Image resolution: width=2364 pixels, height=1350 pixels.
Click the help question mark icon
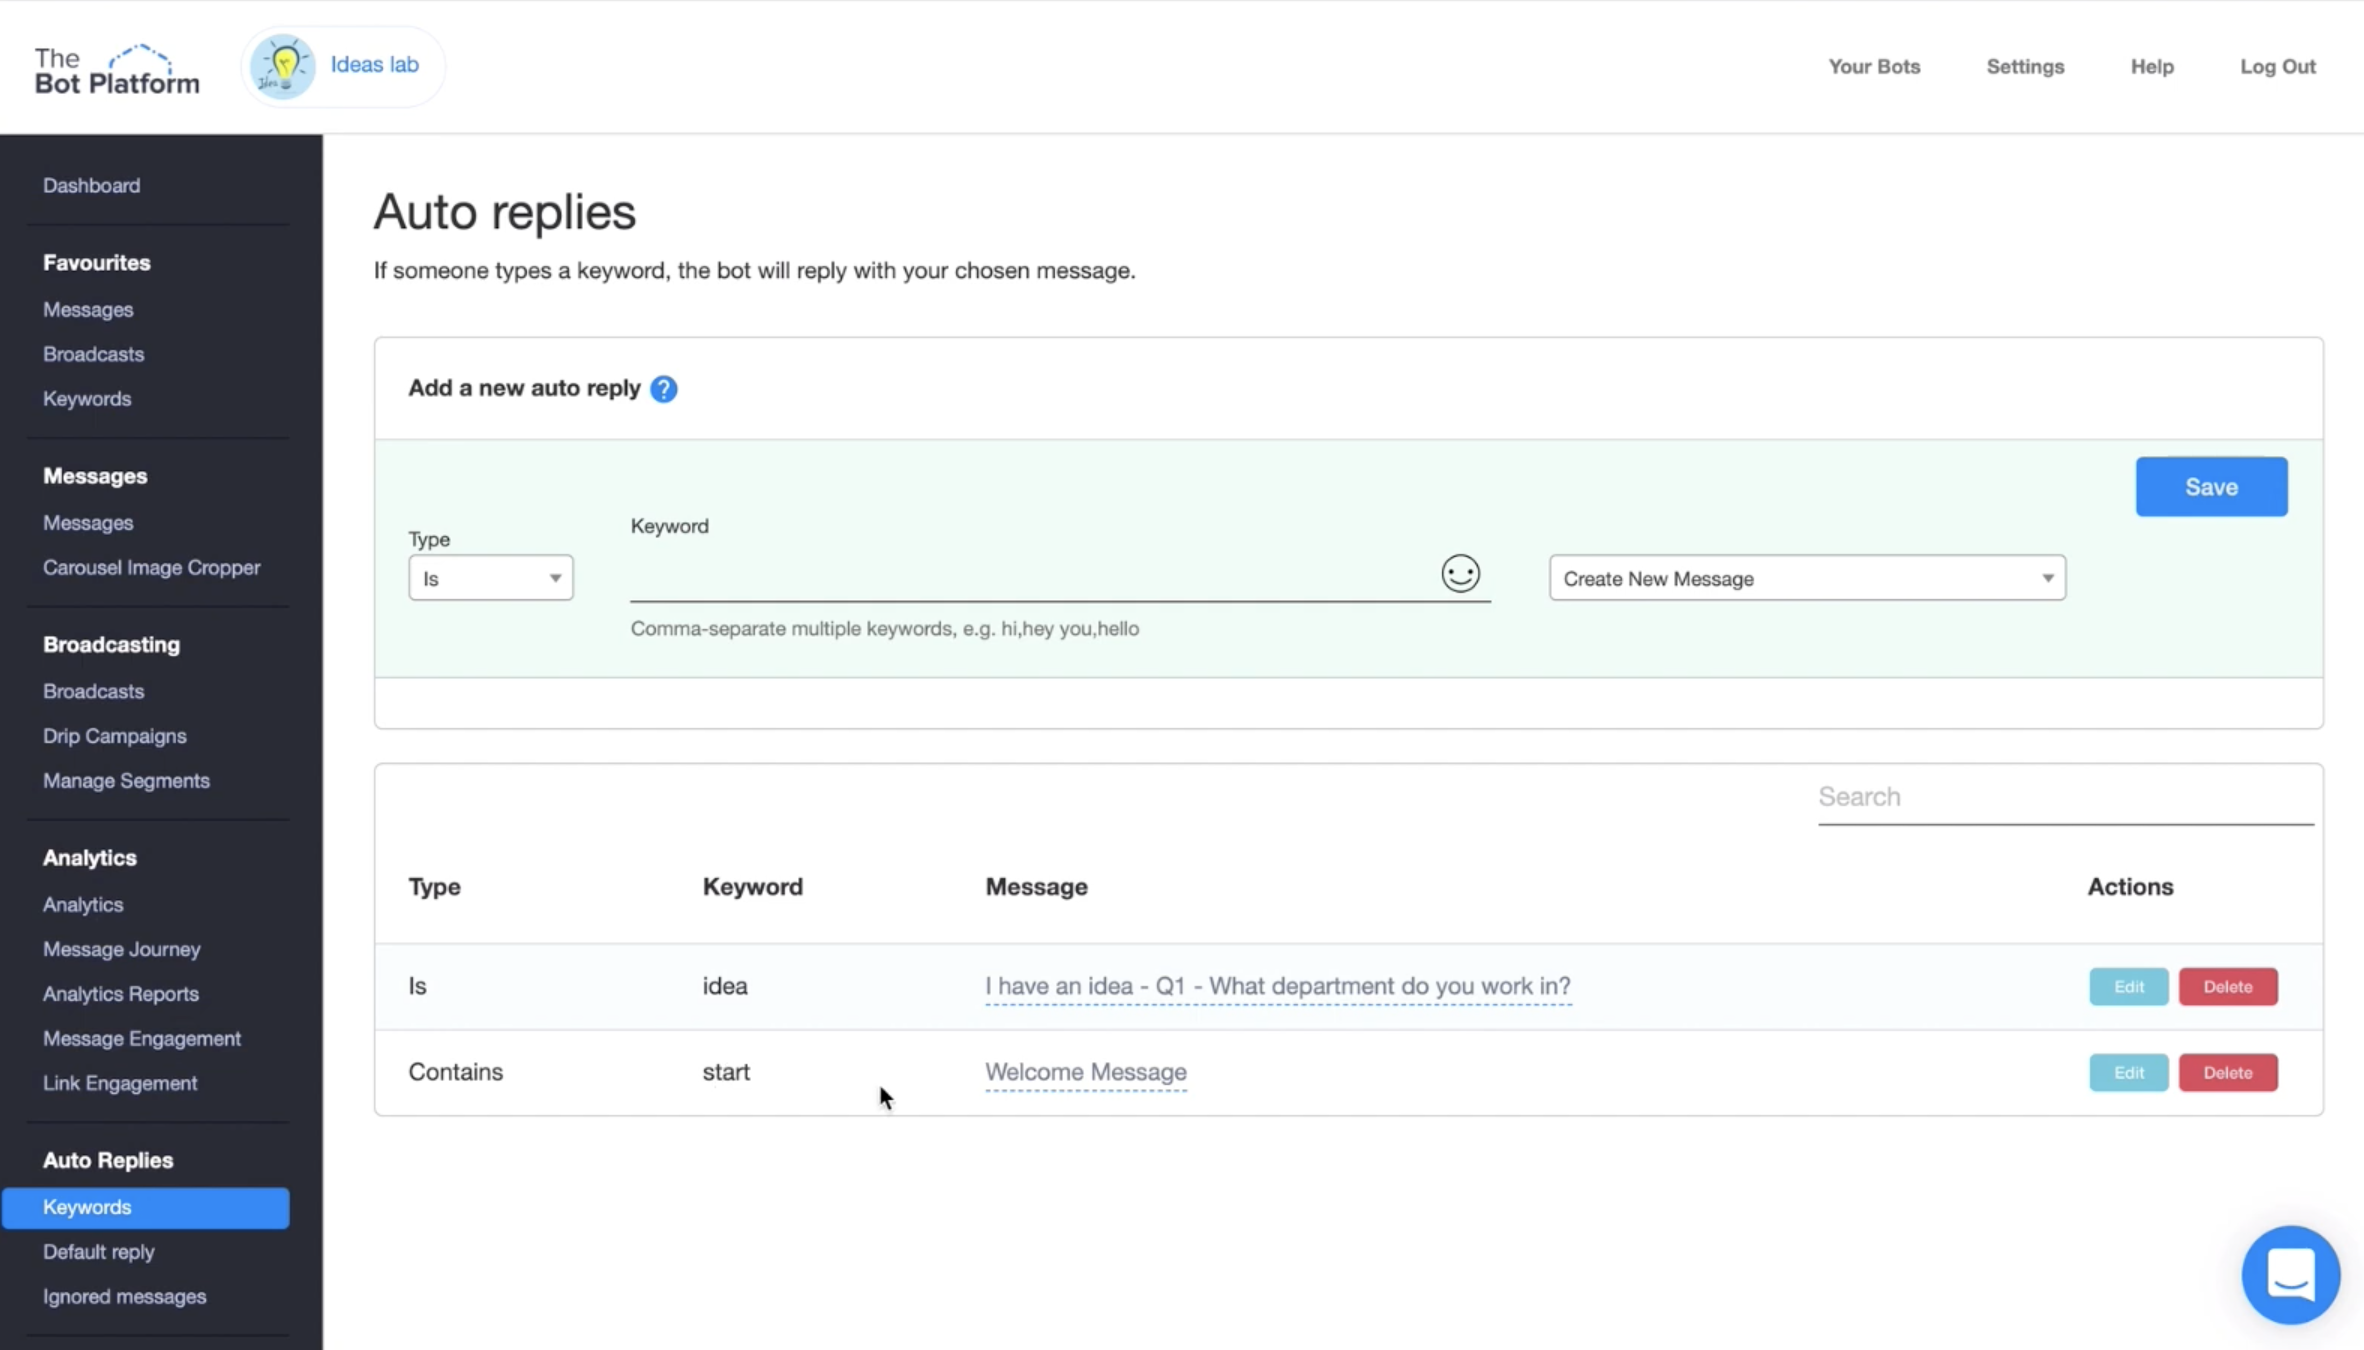coord(663,389)
